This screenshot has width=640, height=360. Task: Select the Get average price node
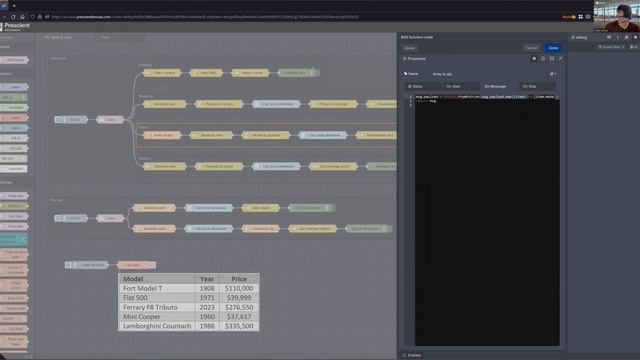tap(333, 166)
